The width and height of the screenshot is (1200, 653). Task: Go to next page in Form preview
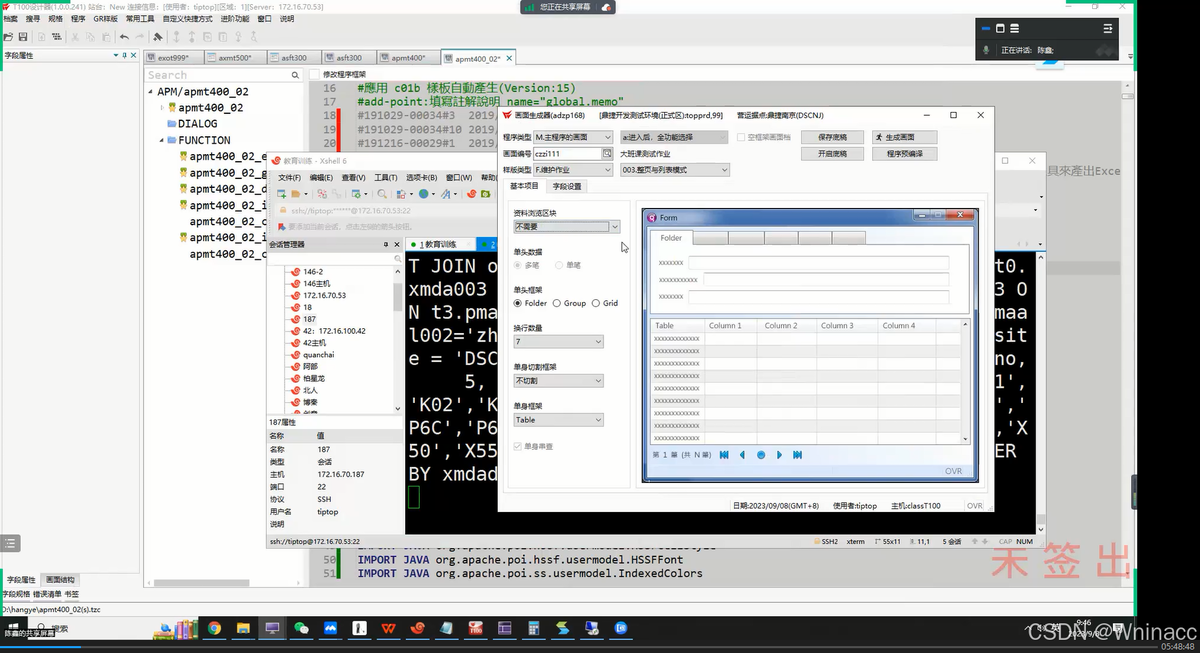(779, 455)
